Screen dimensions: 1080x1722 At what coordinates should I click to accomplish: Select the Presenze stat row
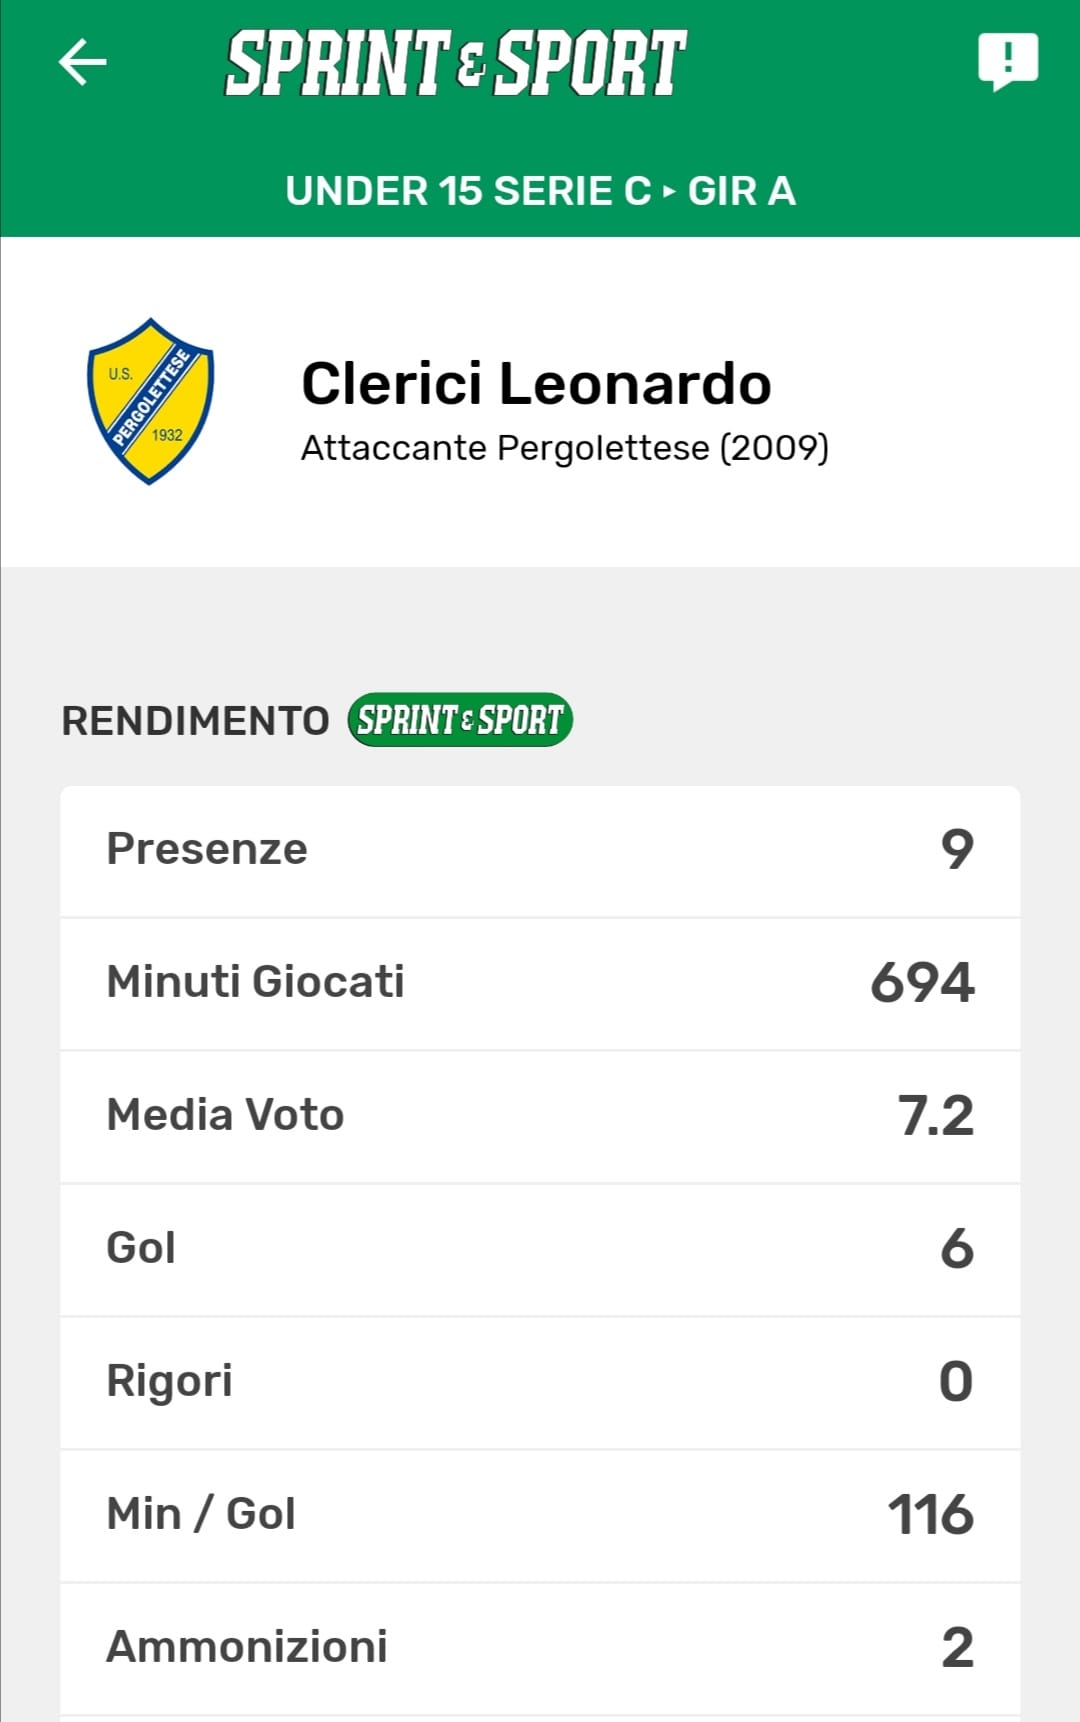click(540, 850)
